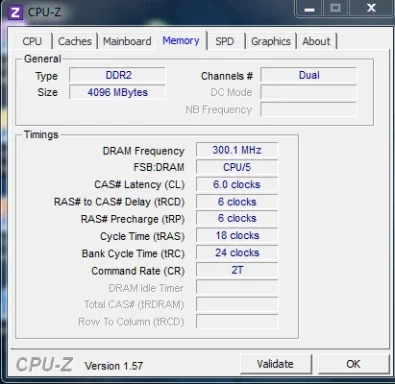This screenshot has height=384, width=395.
Task: Click the tRP value field next to RAS# Precharge
Action: pyautogui.click(x=237, y=219)
